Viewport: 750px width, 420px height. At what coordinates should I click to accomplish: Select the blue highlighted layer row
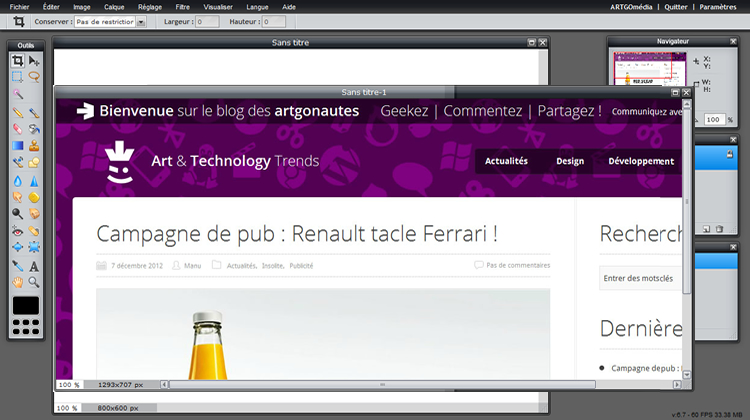tap(716, 158)
